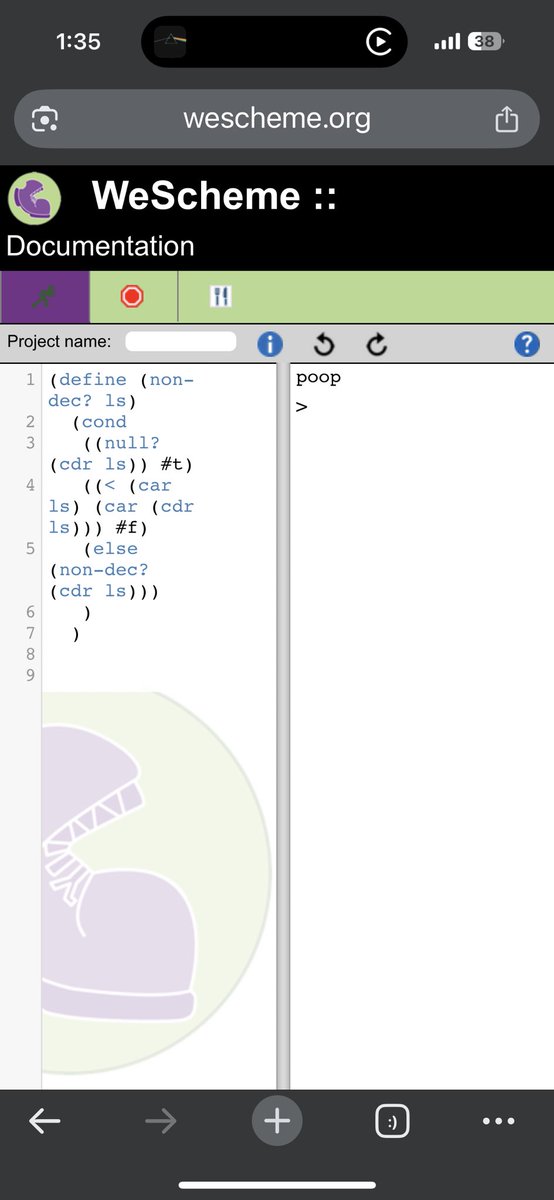Image resolution: width=554 pixels, height=1200 pixels.
Task: Click the "WeScheme ::" title text
Action: [214, 196]
